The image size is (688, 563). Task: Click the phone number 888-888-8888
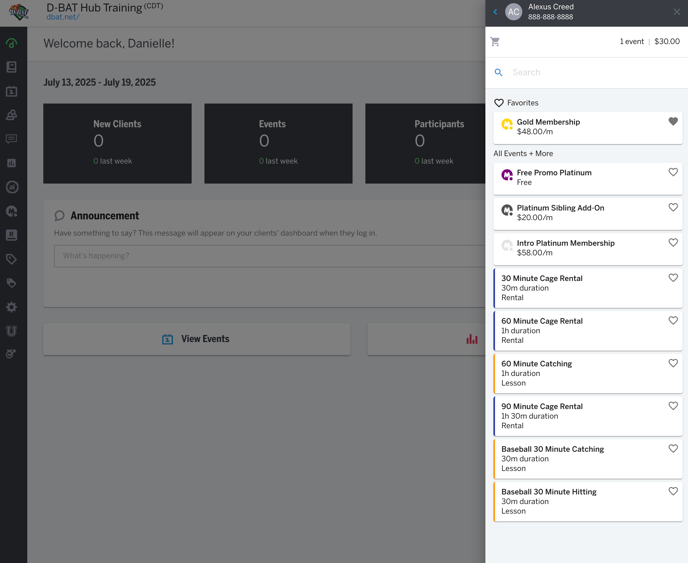[x=550, y=17]
